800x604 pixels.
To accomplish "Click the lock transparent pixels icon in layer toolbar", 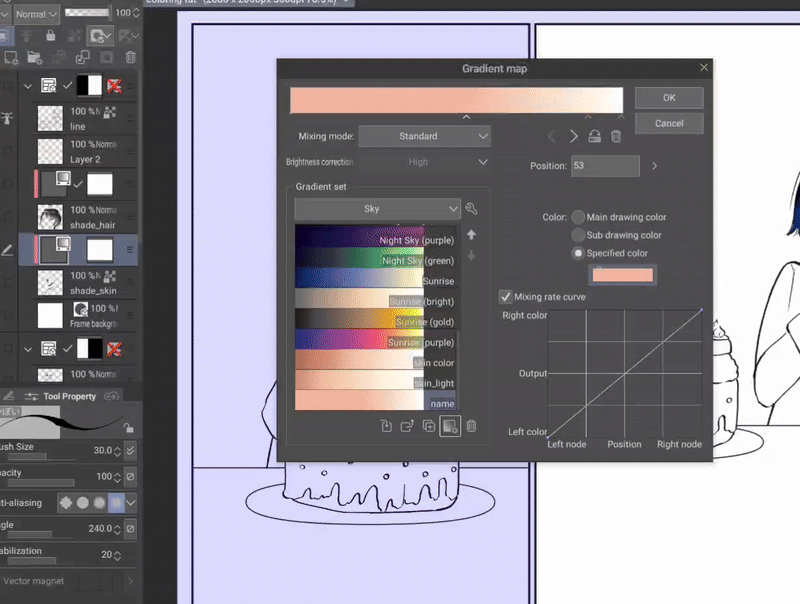I will point(75,35).
